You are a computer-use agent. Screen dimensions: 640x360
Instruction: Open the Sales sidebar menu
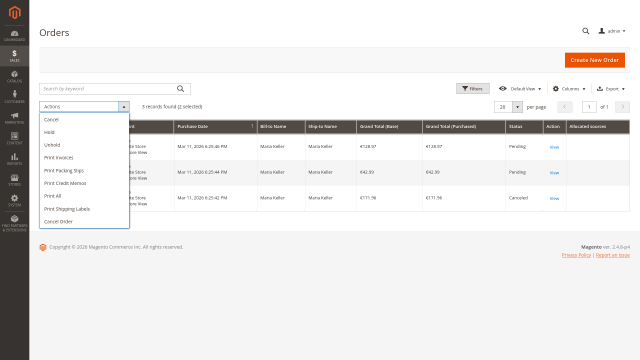[x=14, y=56]
